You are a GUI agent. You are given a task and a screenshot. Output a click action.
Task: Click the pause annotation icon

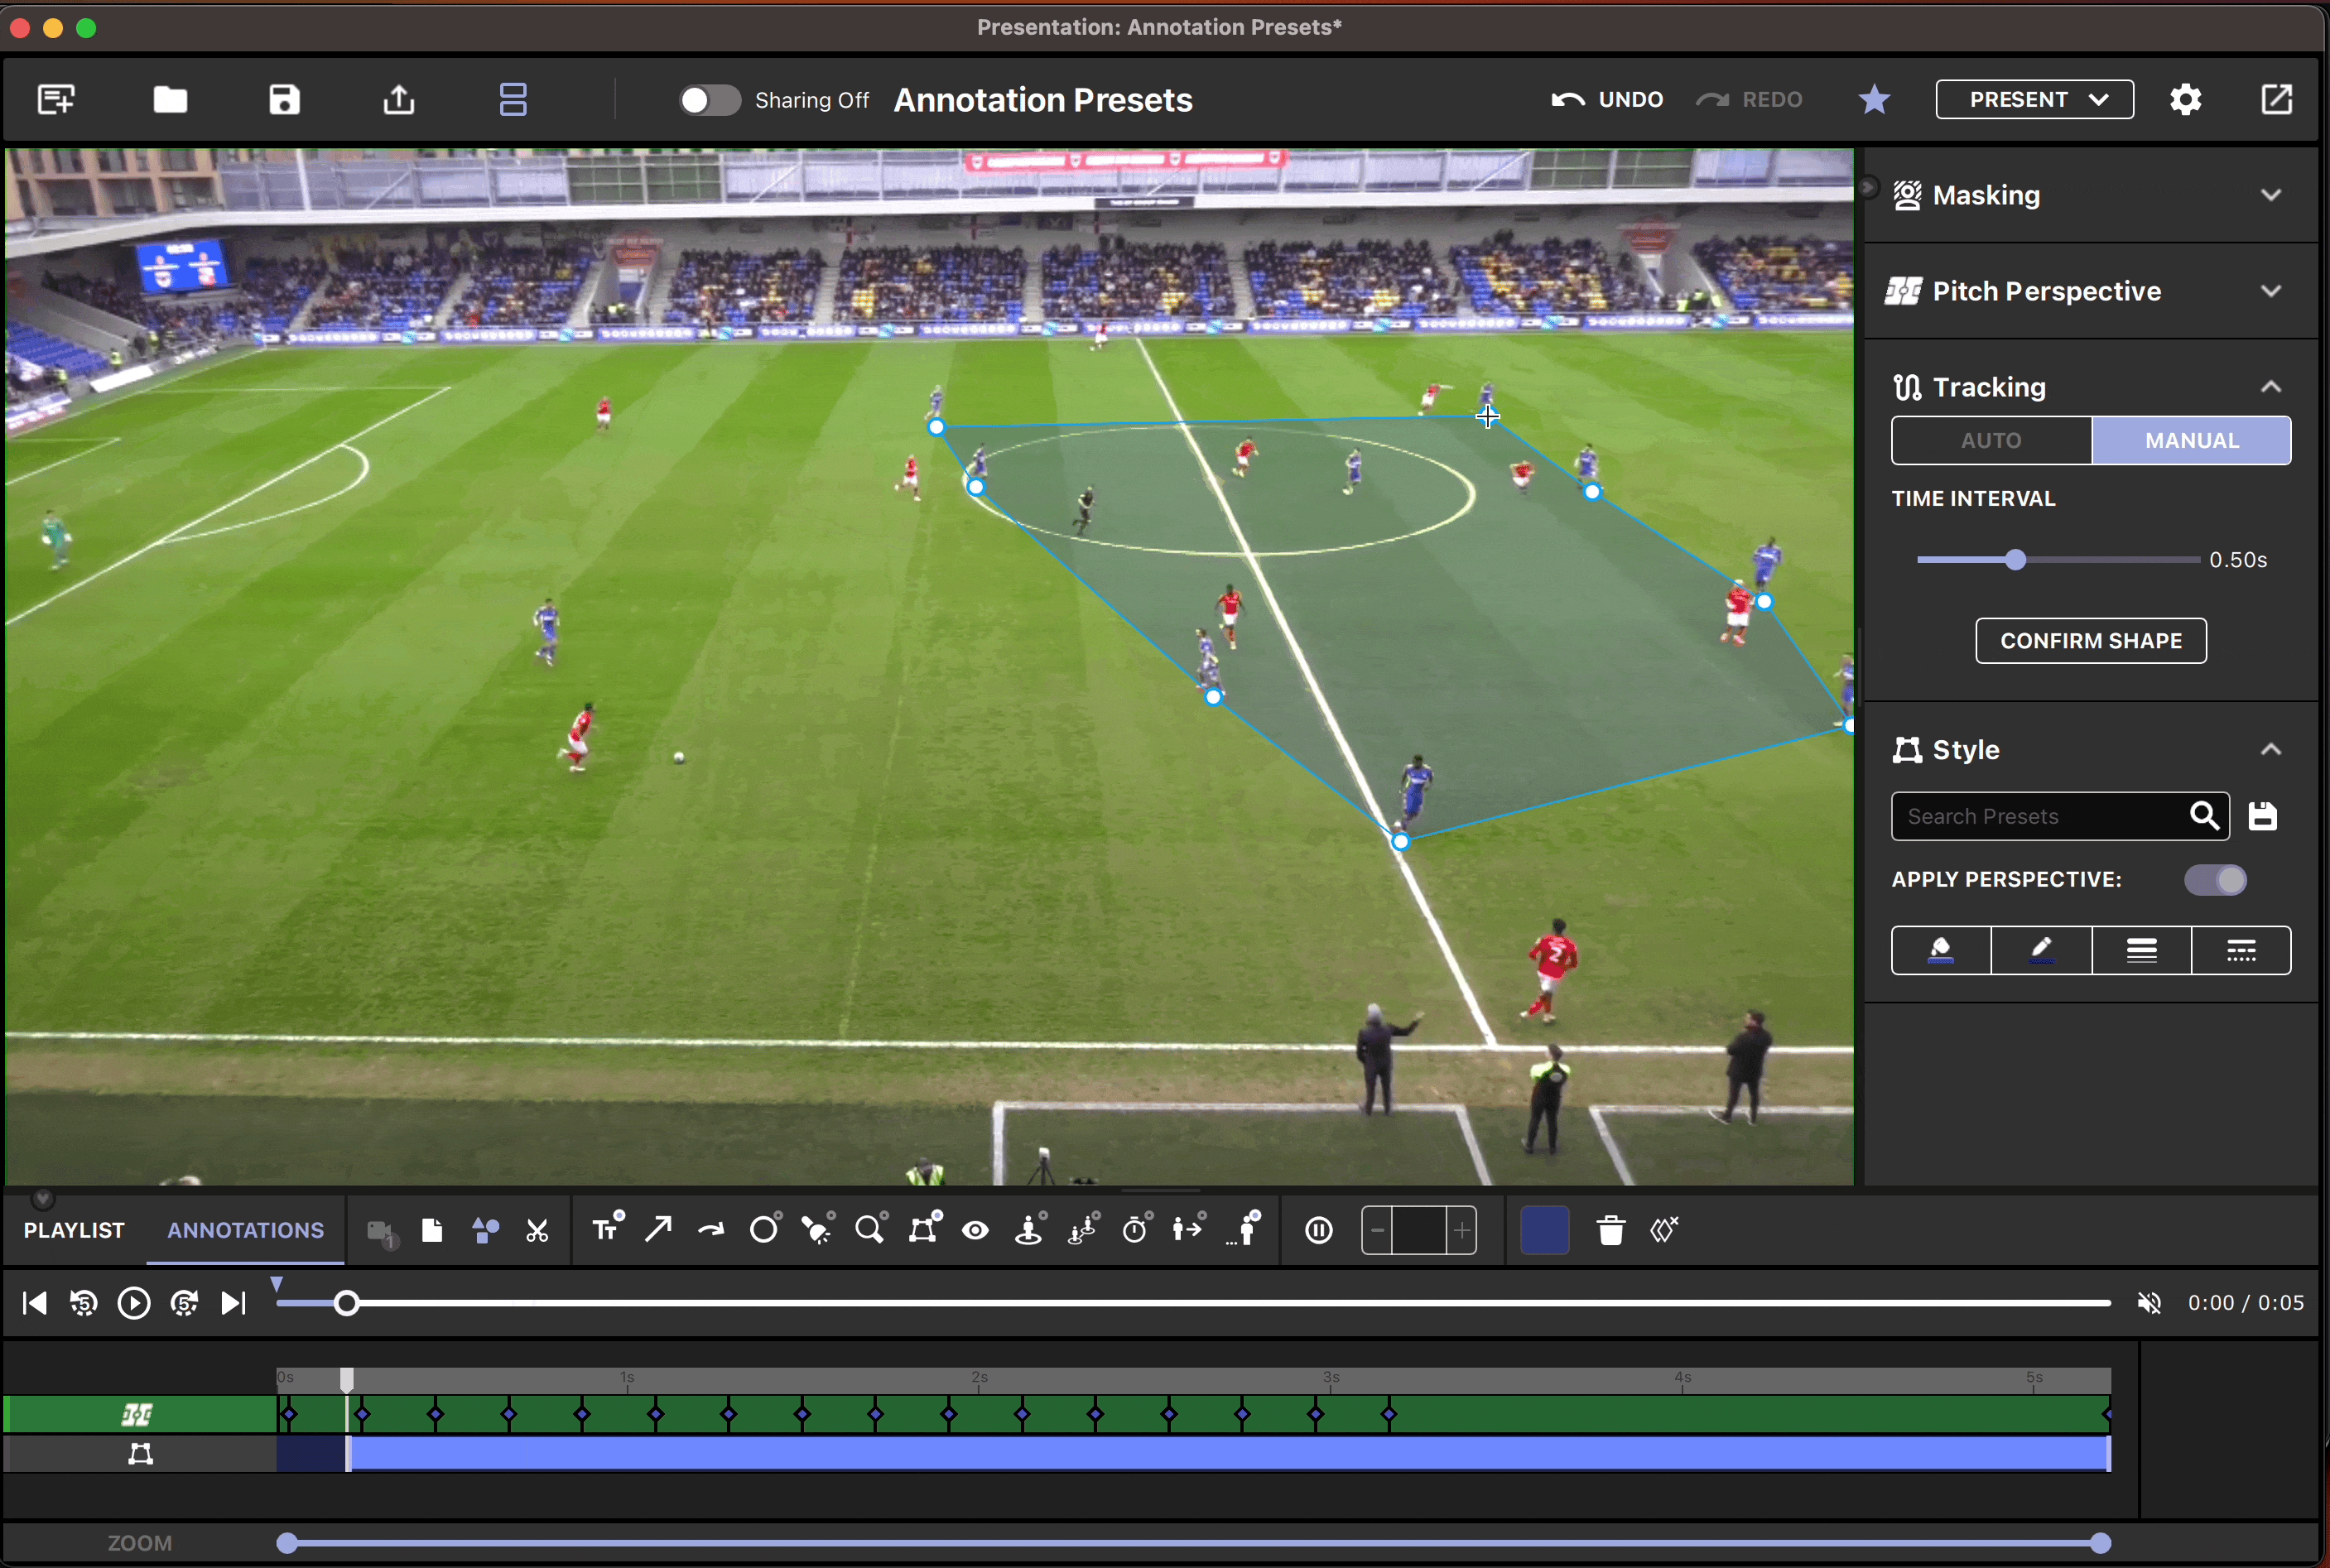[1319, 1230]
